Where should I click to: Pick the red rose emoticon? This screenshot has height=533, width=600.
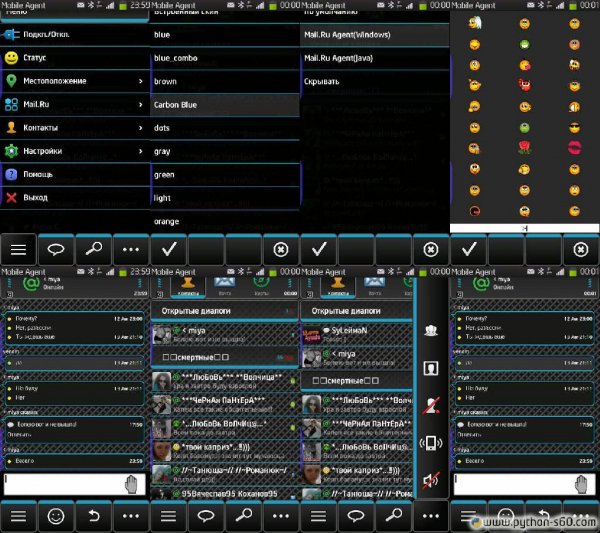click(x=525, y=147)
